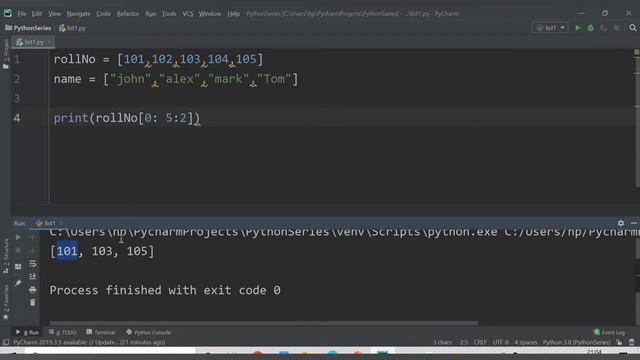The width and height of the screenshot is (640, 360).
Task: Change file encoding UTF-8 in status bar
Action: click(500, 342)
